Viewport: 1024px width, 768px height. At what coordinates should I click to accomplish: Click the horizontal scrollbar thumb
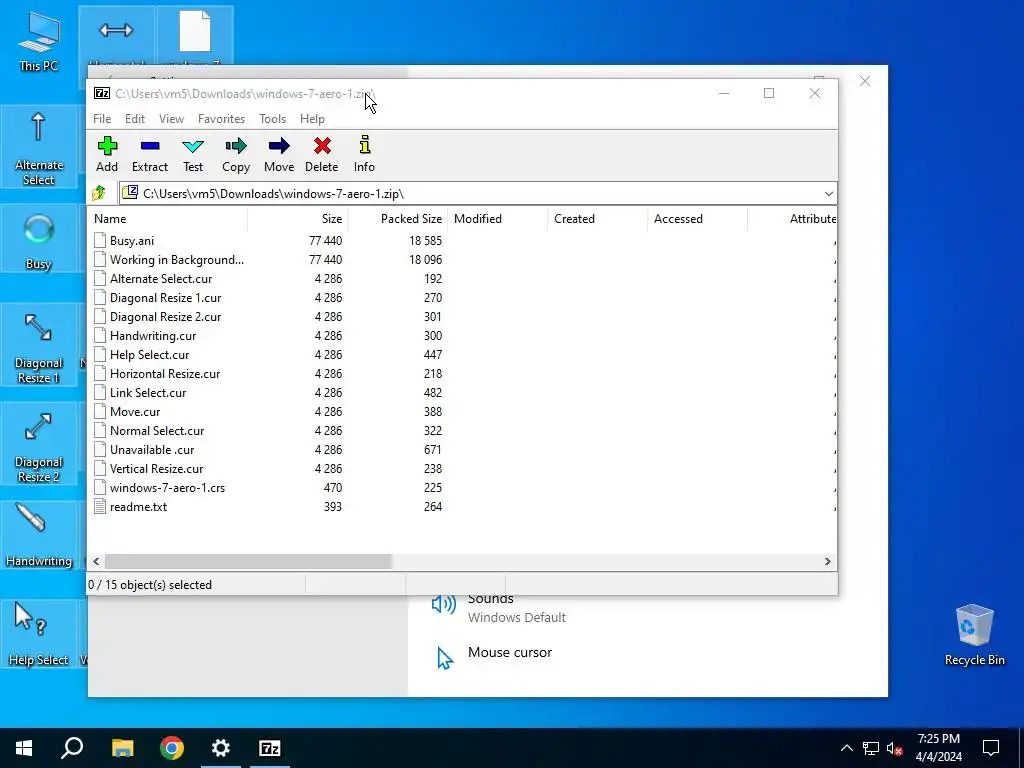click(248, 562)
